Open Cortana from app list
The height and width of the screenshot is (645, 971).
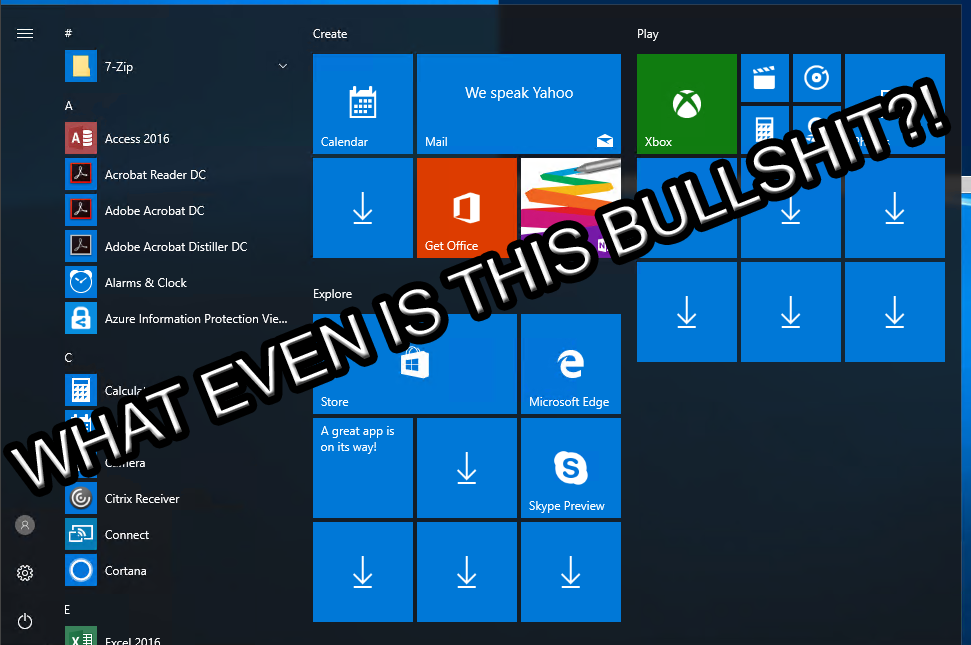pos(178,570)
